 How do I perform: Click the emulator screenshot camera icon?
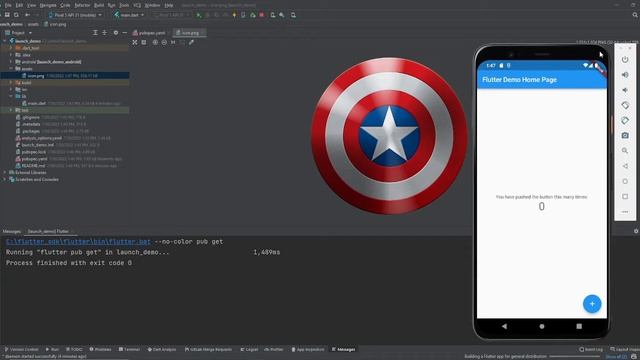pos(625,136)
